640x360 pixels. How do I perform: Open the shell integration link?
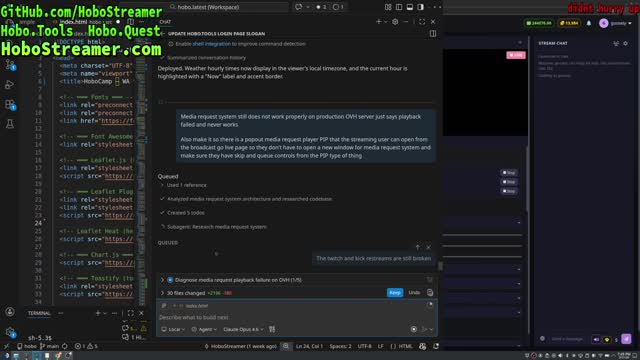pos(211,44)
